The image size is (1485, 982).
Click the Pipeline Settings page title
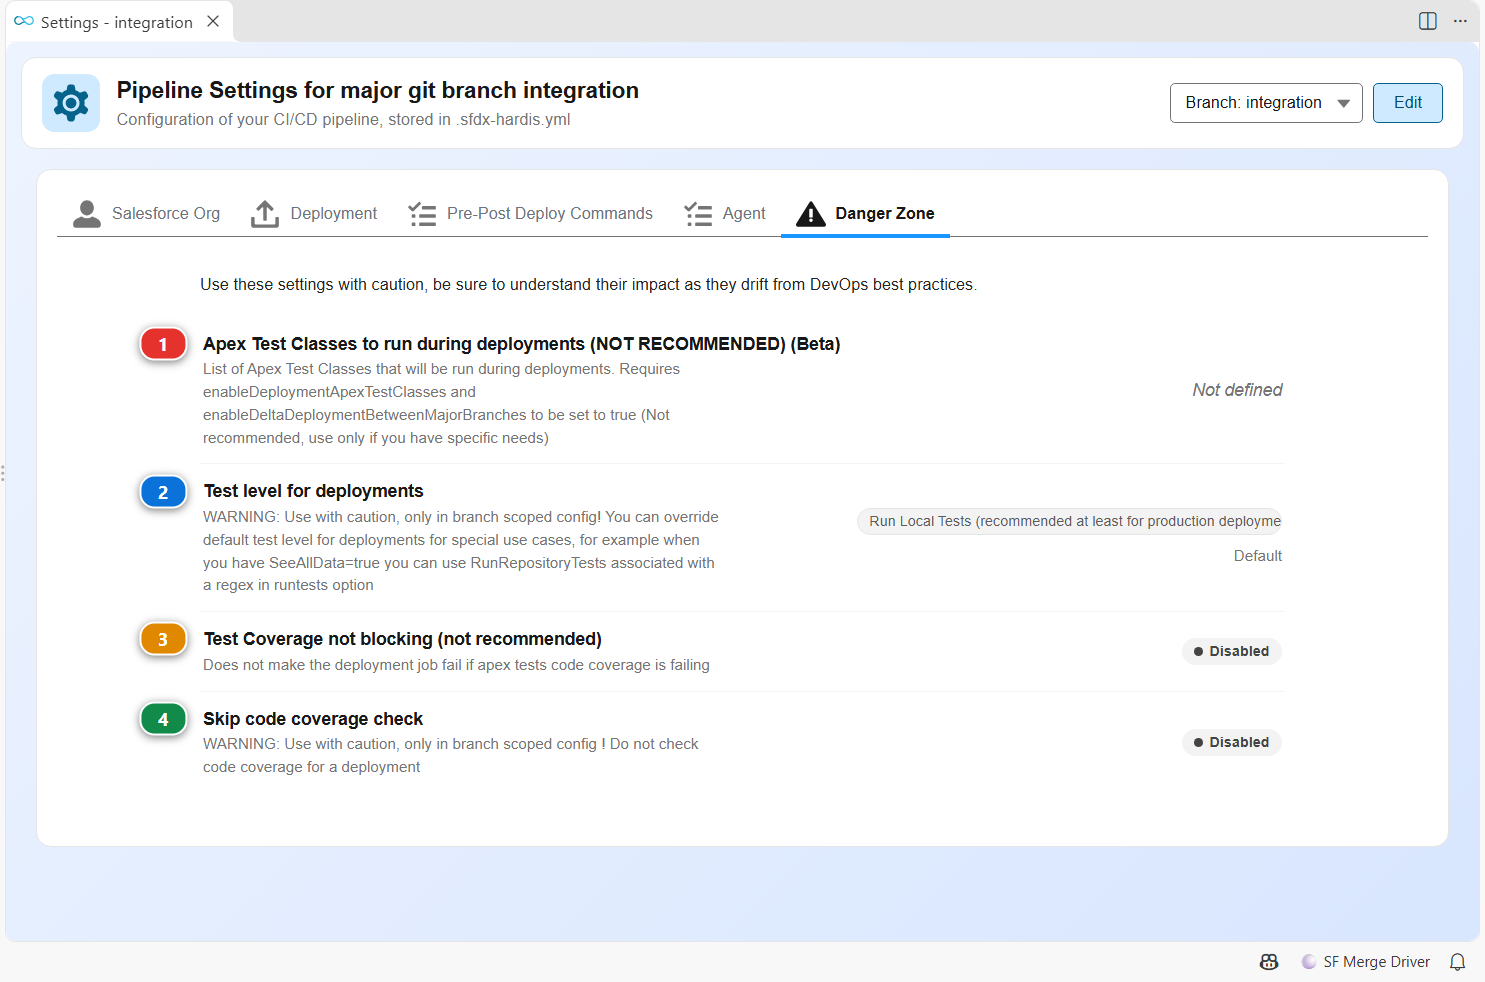(377, 90)
